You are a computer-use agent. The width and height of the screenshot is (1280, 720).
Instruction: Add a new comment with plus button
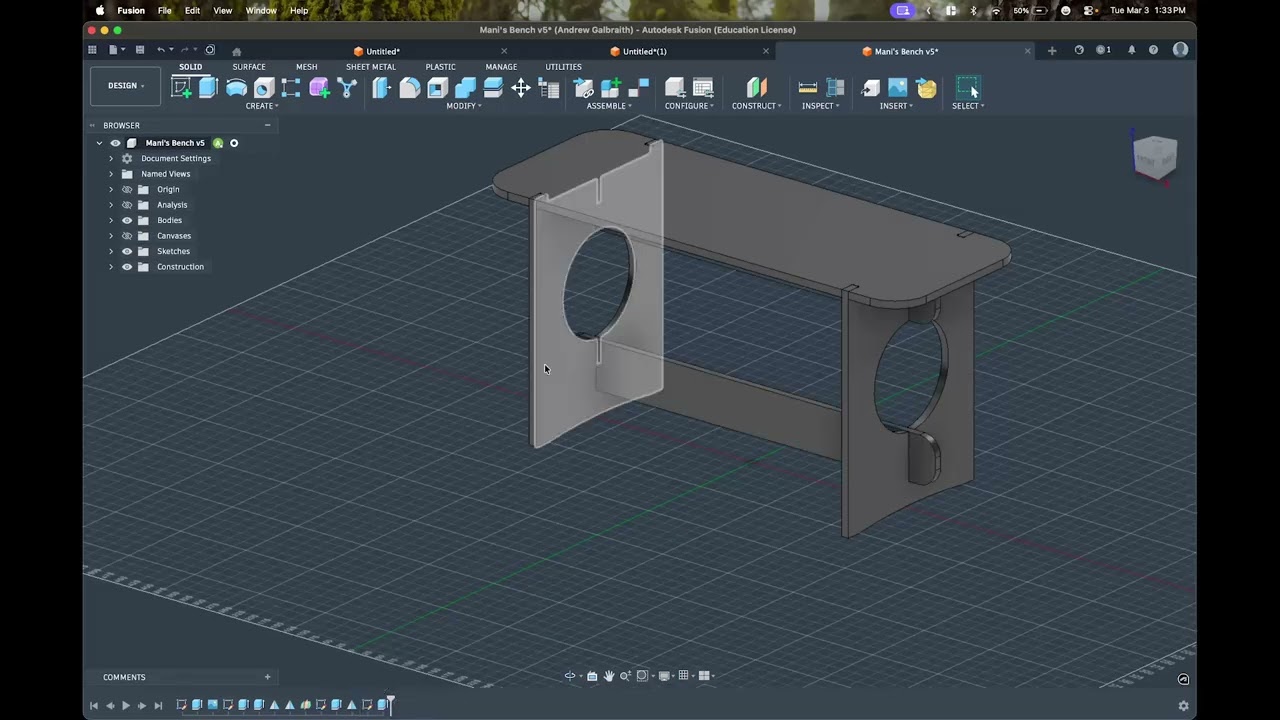coord(267,677)
